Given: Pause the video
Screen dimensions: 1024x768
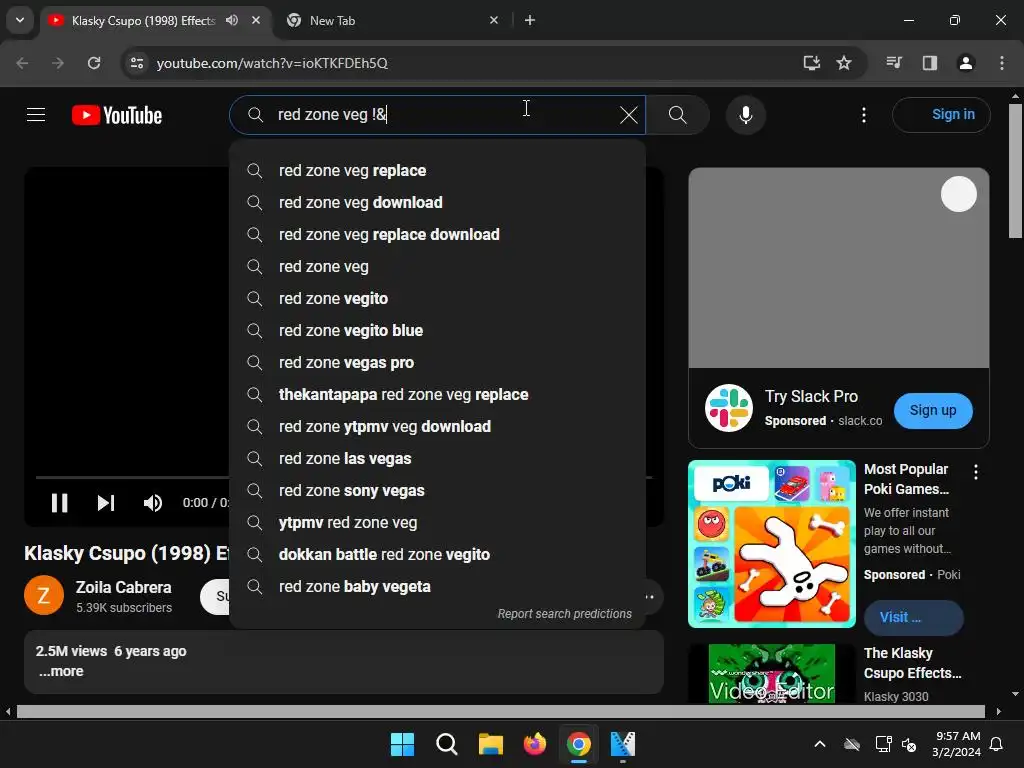Looking at the screenshot, I should tap(59, 503).
